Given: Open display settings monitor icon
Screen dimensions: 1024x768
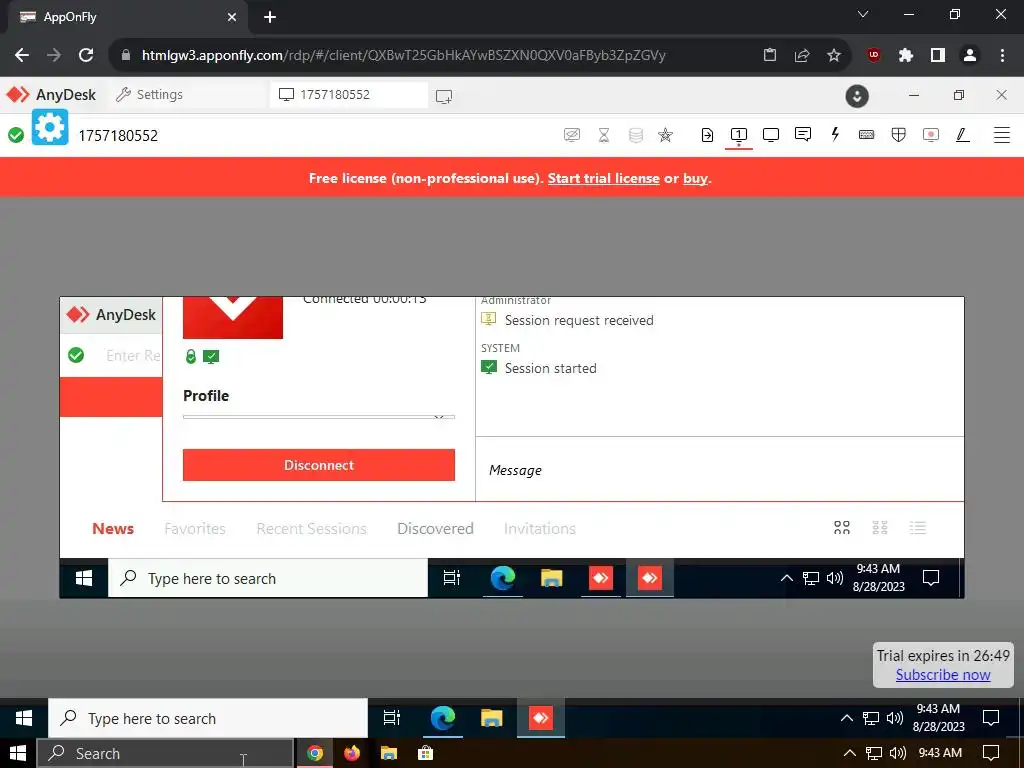Looking at the screenshot, I should tap(771, 135).
